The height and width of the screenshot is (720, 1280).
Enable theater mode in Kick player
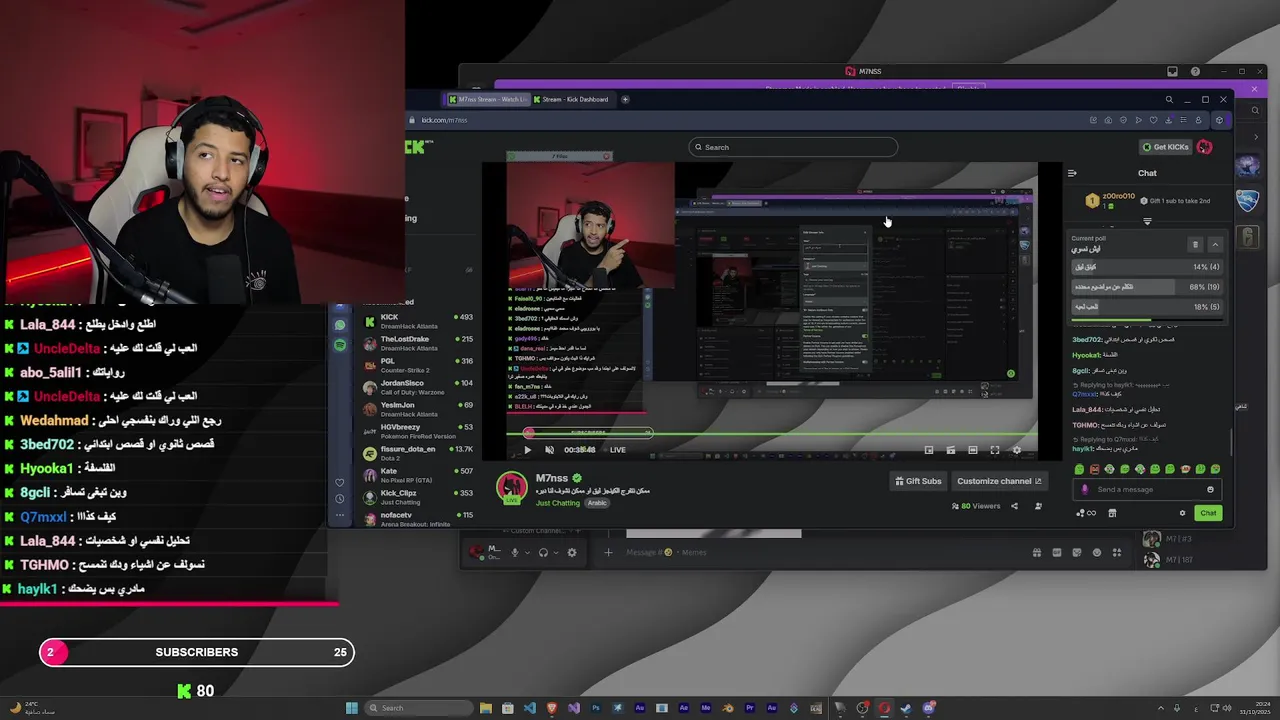[973, 450]
